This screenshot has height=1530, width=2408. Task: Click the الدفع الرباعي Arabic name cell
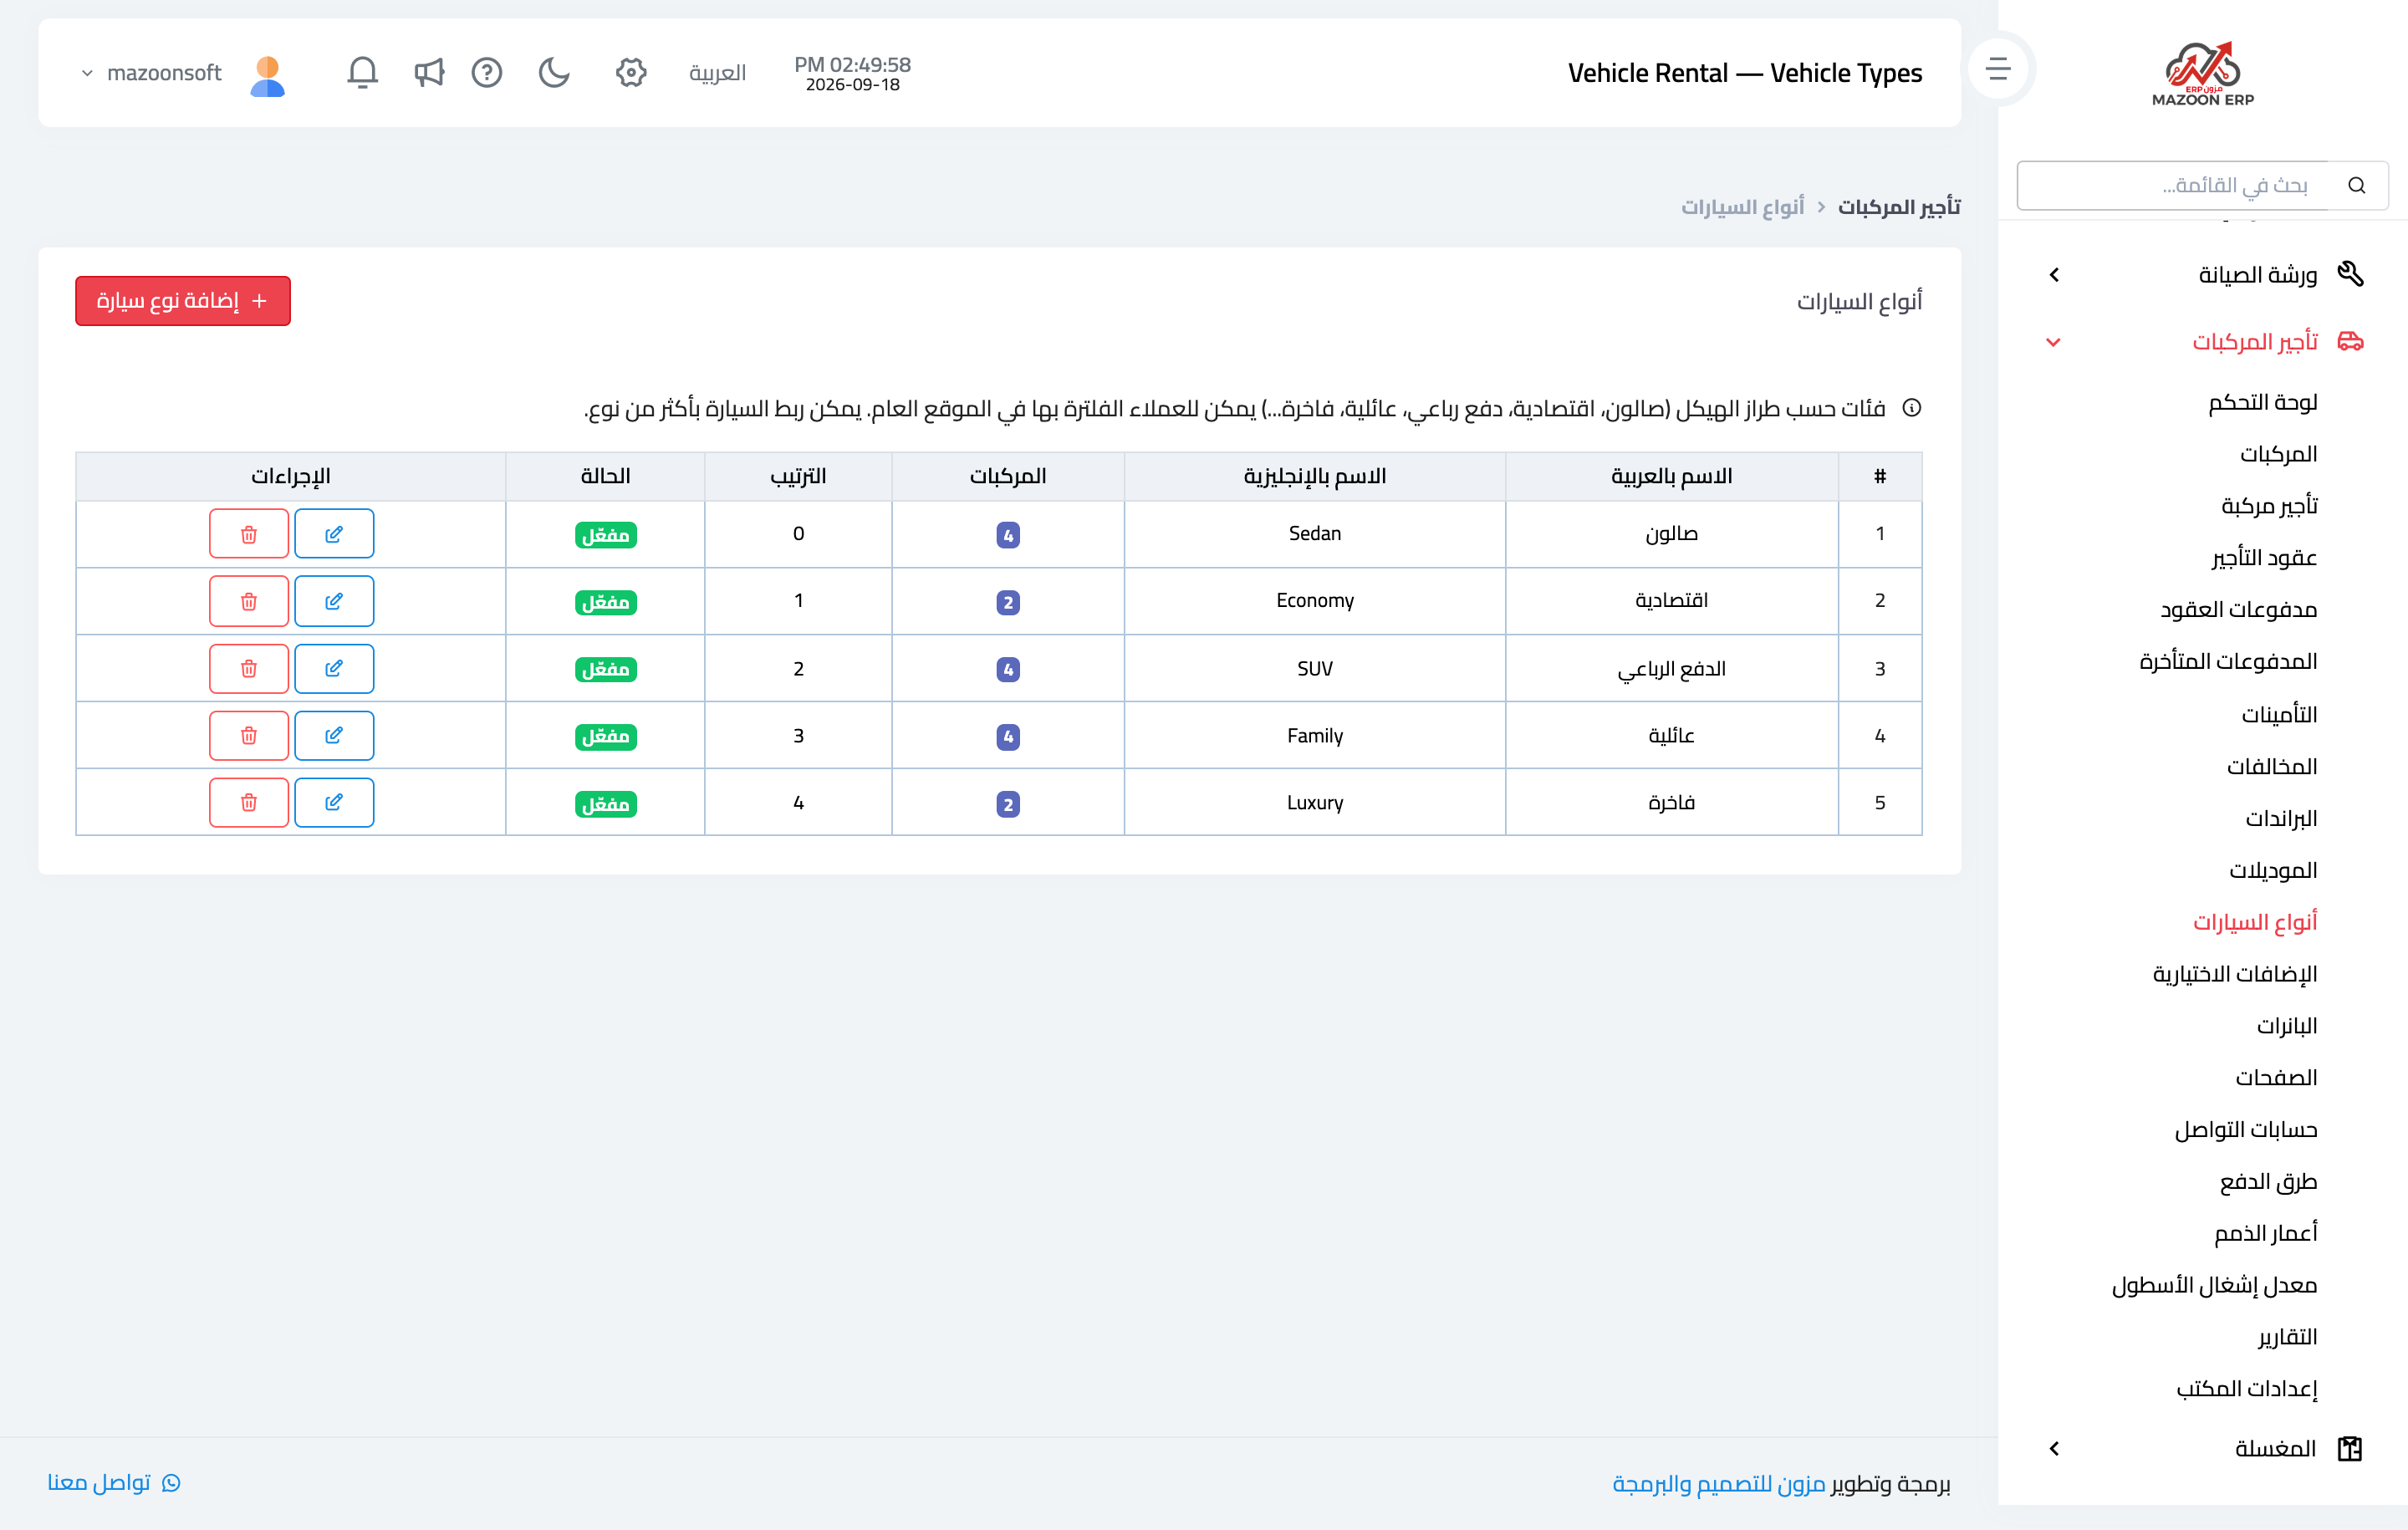[1672, 668]
